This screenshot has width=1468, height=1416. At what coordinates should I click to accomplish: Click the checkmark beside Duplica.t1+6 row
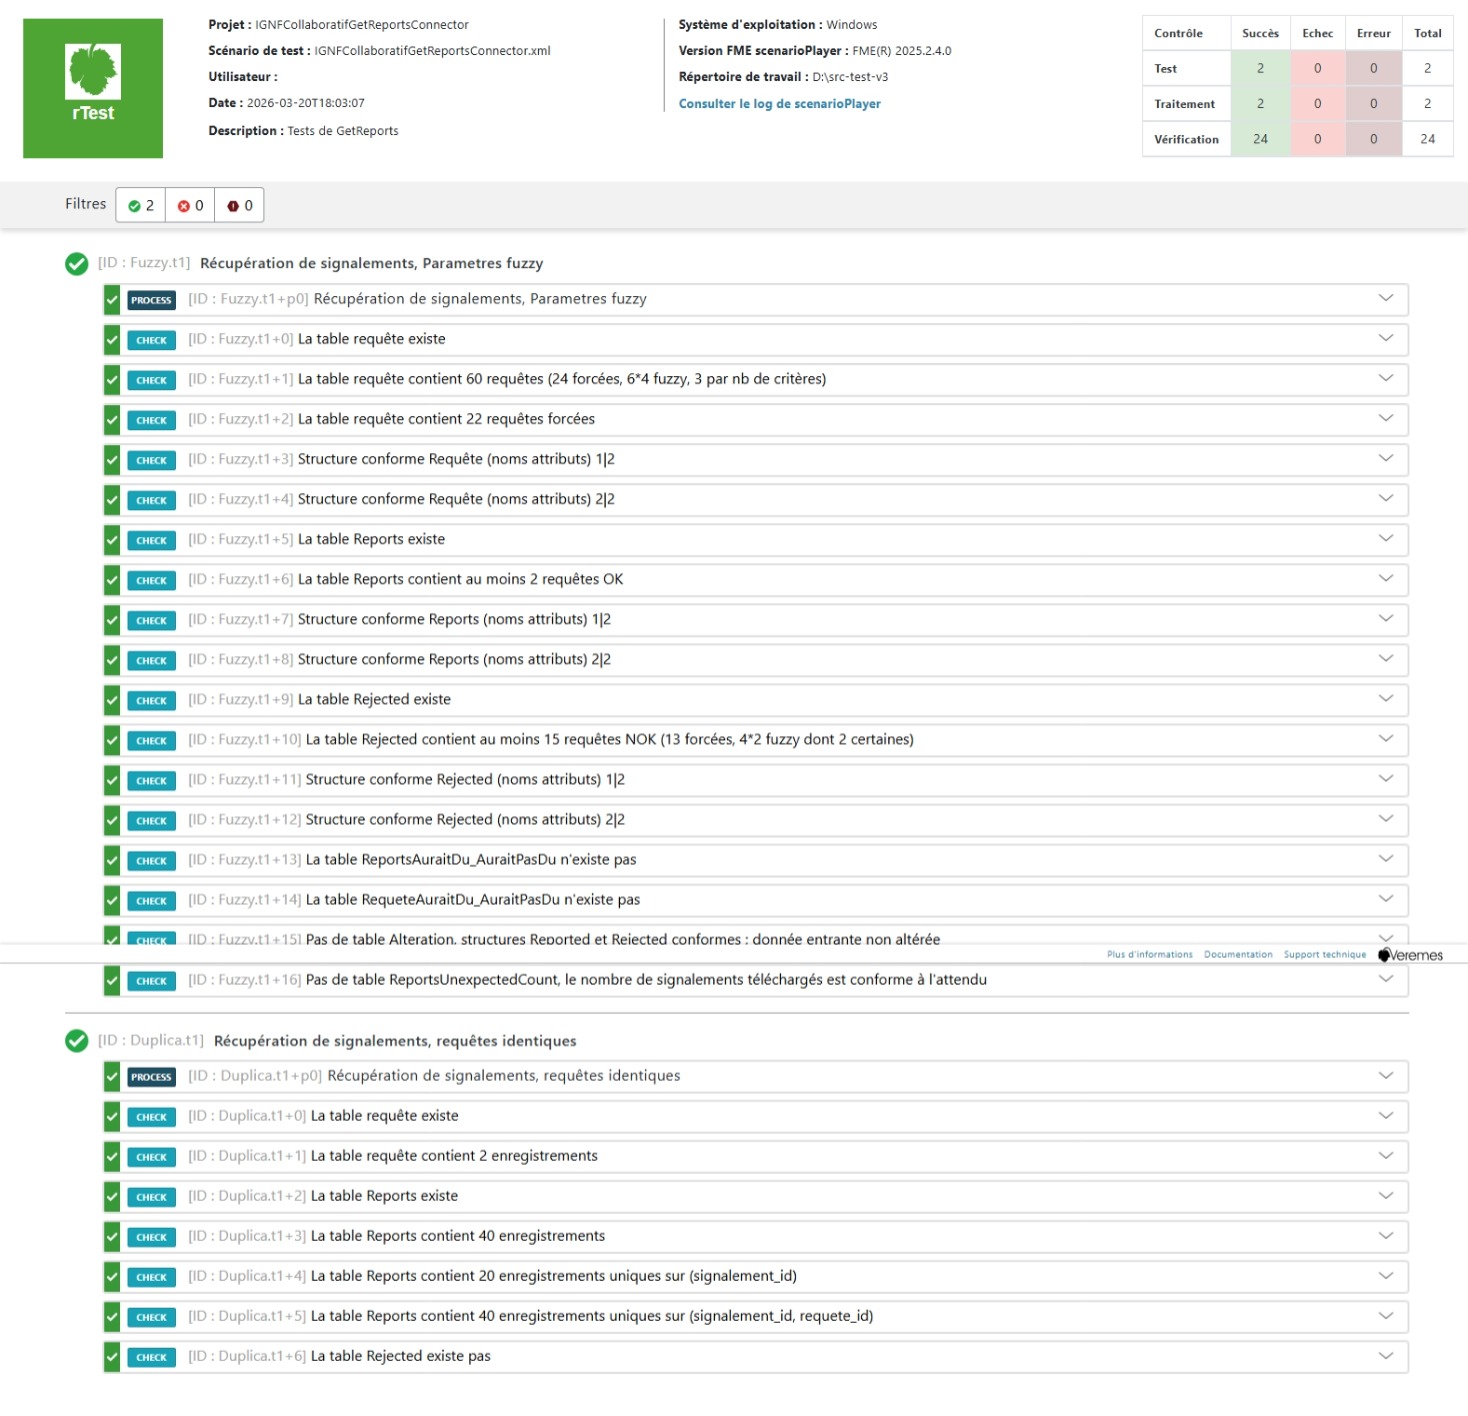pyautogui.click(x=111, y=1356)
